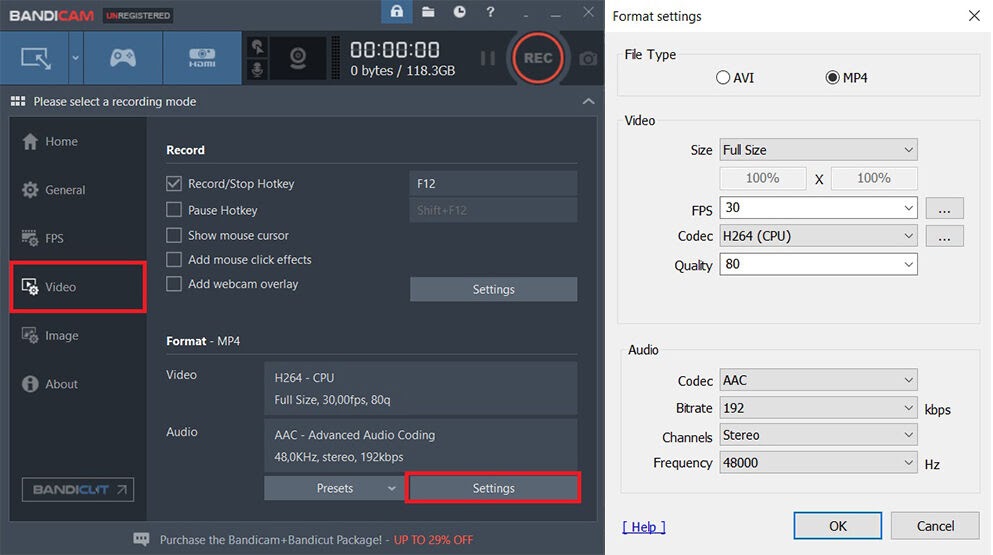Image resolution: width=993 pixels, height=555 pixels.
Task: Take a screenshot with camera icon
Action: 588,59
